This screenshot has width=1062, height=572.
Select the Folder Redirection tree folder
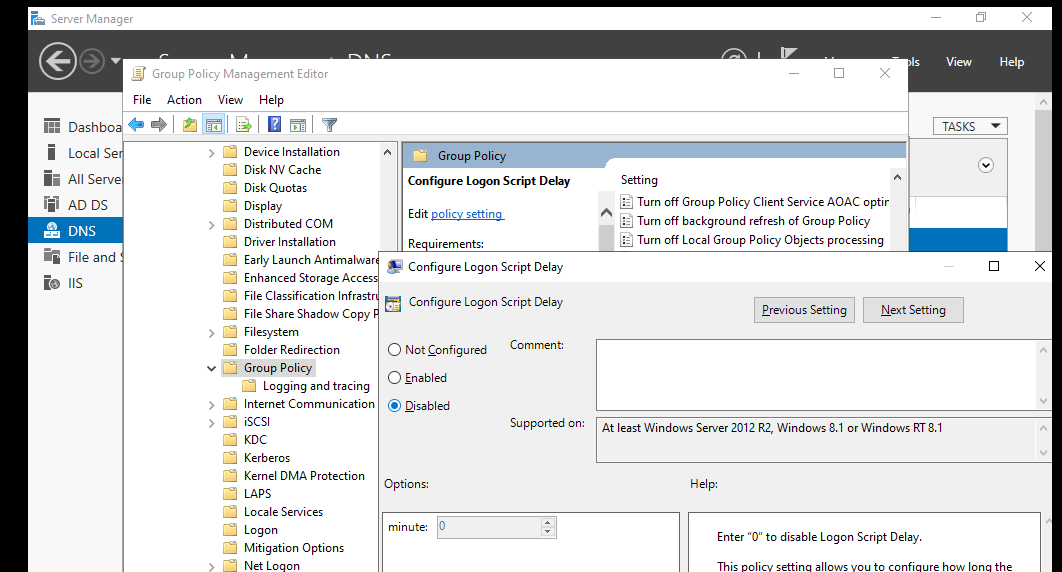click(x=282, y=350)
